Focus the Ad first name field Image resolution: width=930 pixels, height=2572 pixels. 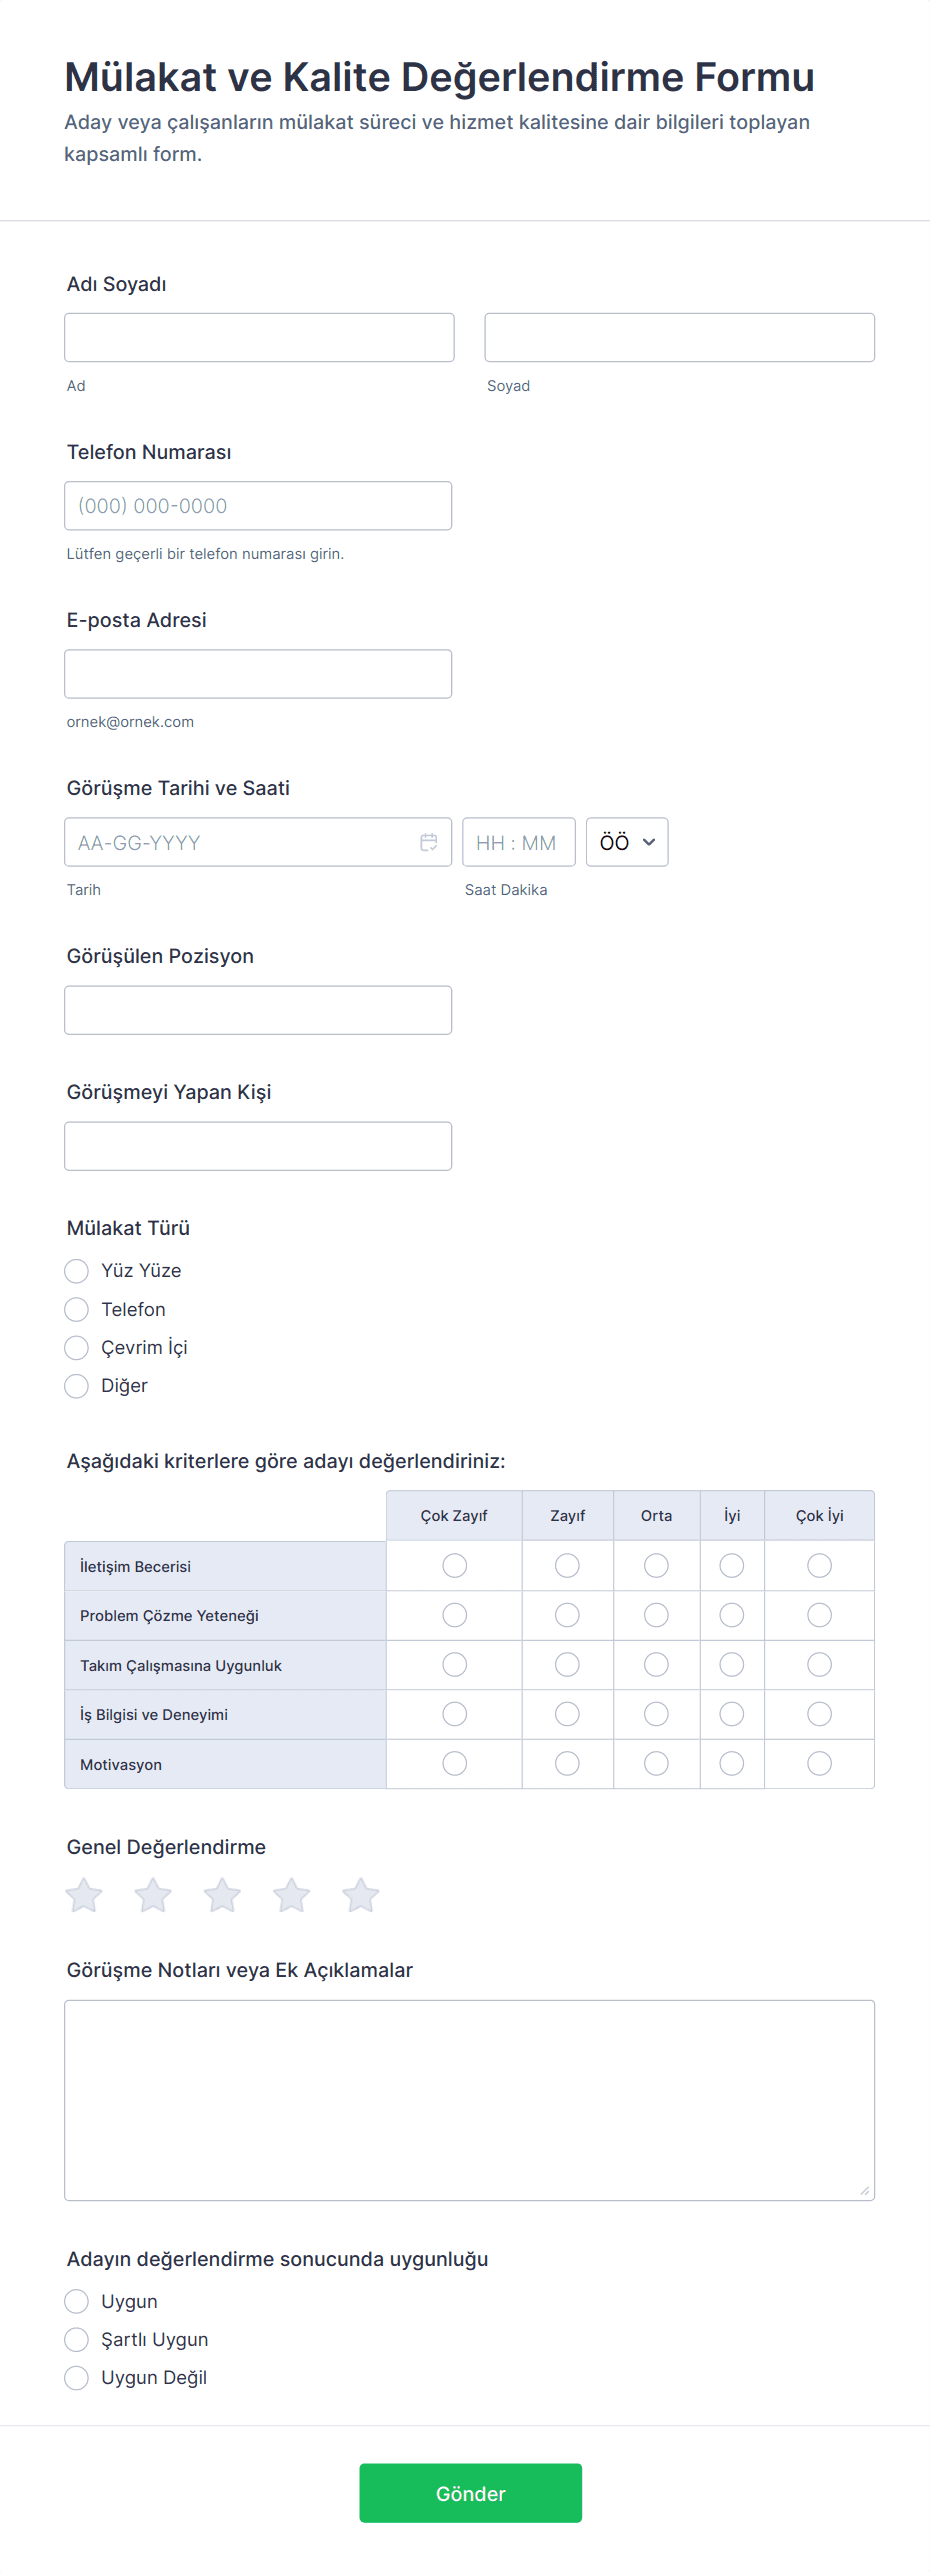[x=259, y=337]
